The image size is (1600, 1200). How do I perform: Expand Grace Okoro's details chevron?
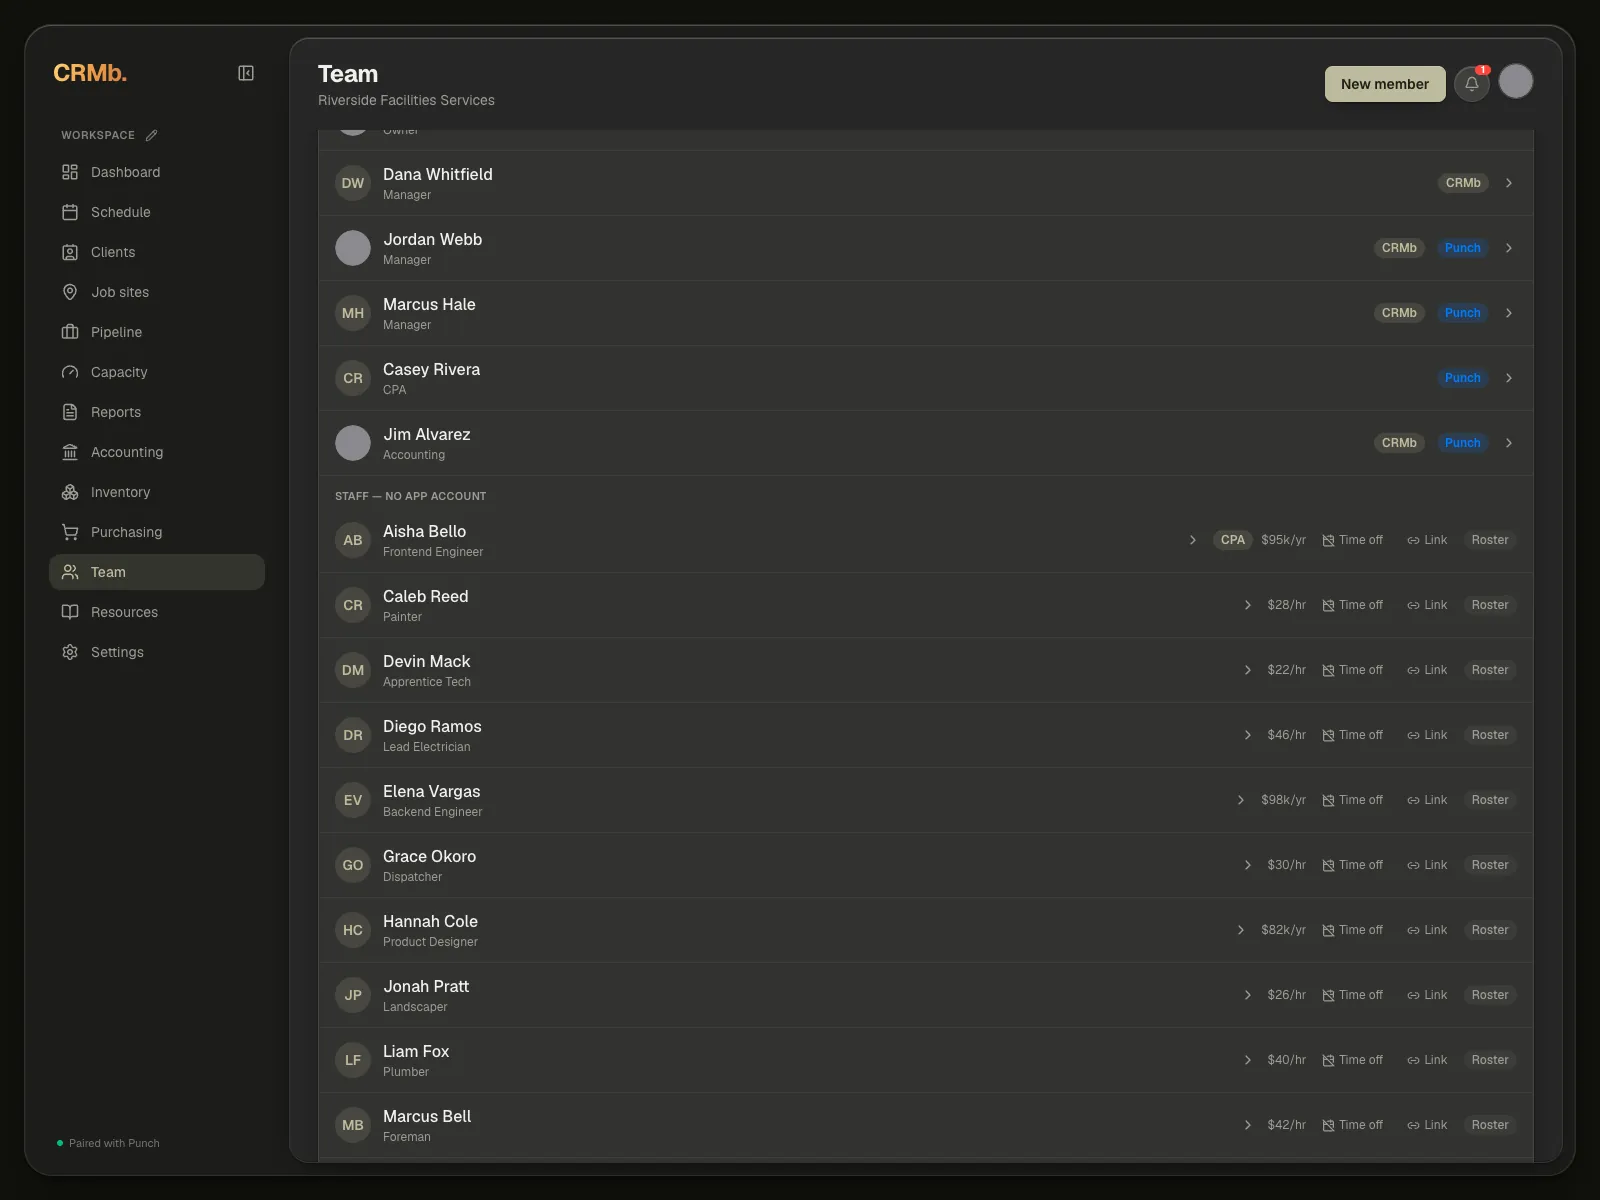[x=1248, y=865]
